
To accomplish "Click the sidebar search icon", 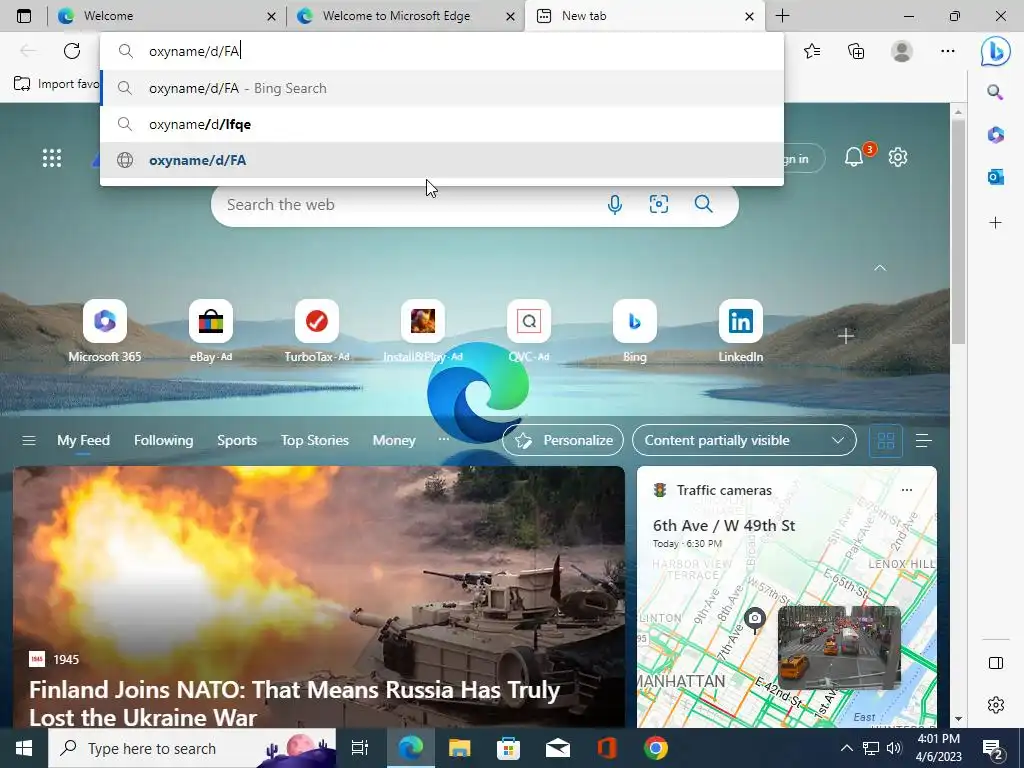I will (995, 92).
